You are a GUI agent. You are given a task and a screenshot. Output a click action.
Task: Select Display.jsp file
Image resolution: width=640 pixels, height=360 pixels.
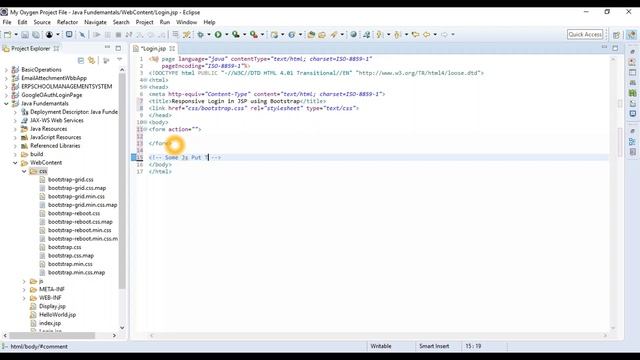coord(52,306)
